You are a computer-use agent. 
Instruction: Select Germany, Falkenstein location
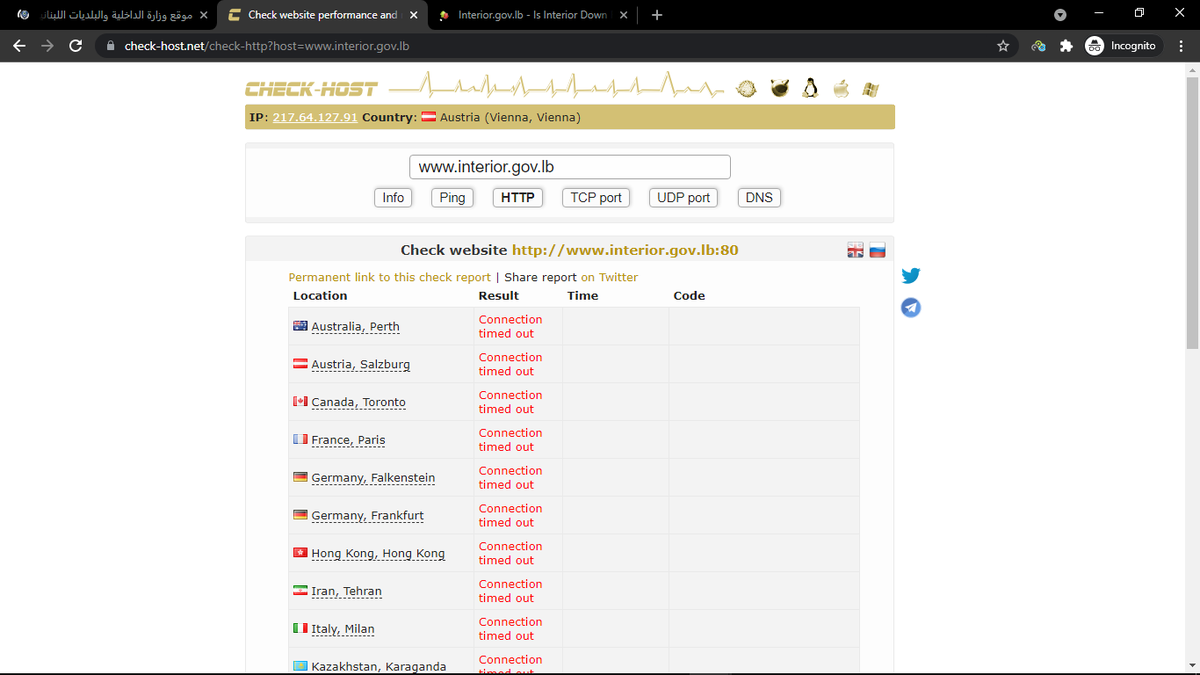[x=373, y=479]
